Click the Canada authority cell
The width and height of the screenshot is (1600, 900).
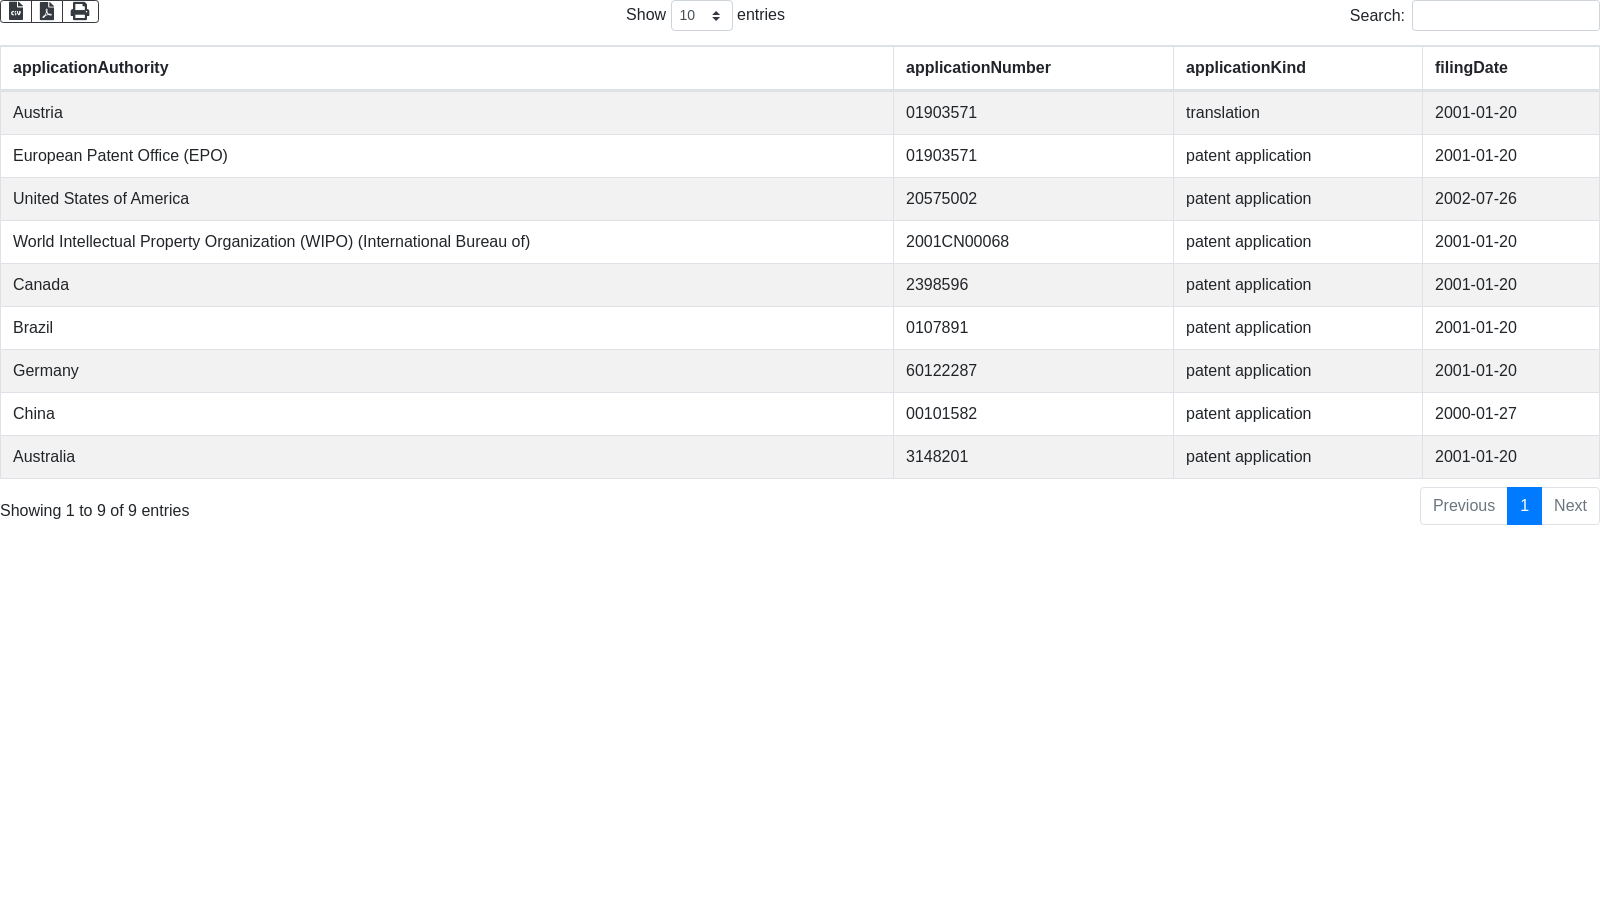pos(41,285)
